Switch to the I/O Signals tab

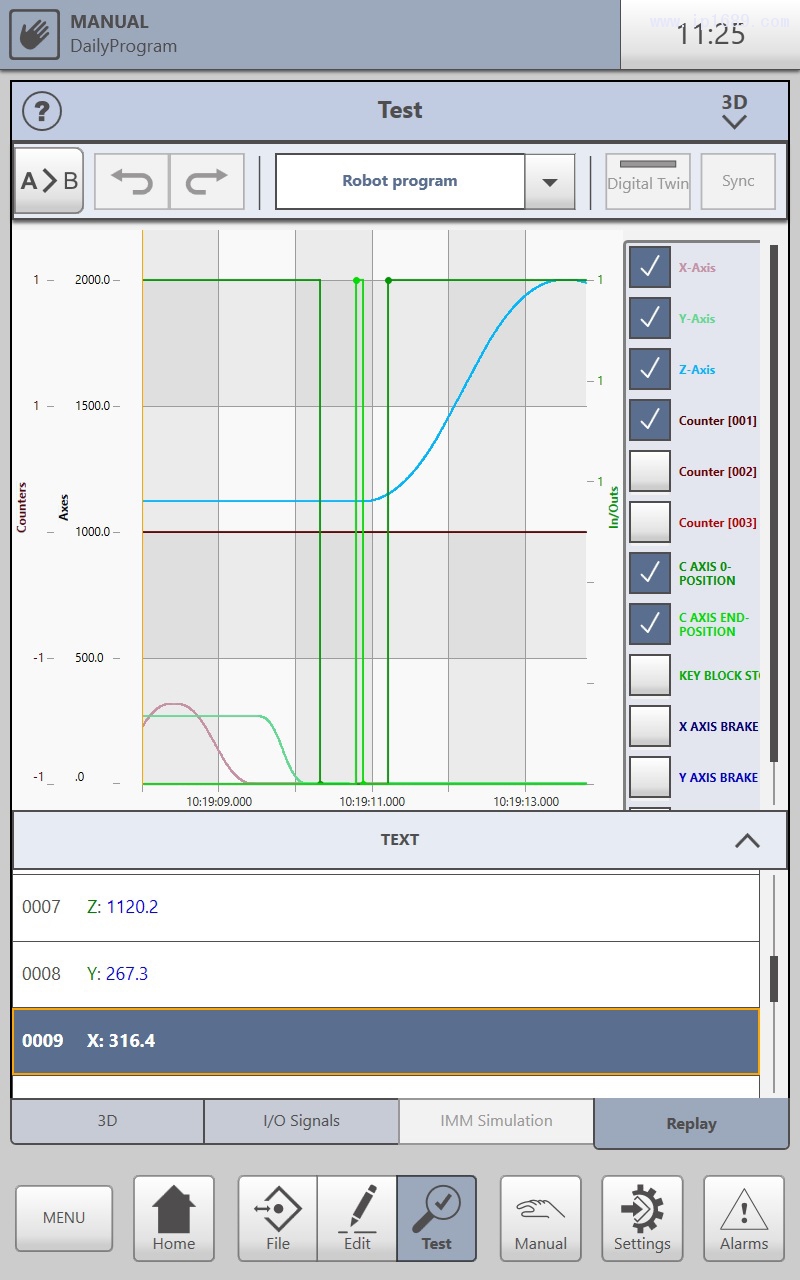pyautogui.click(x=301, y=1121)
